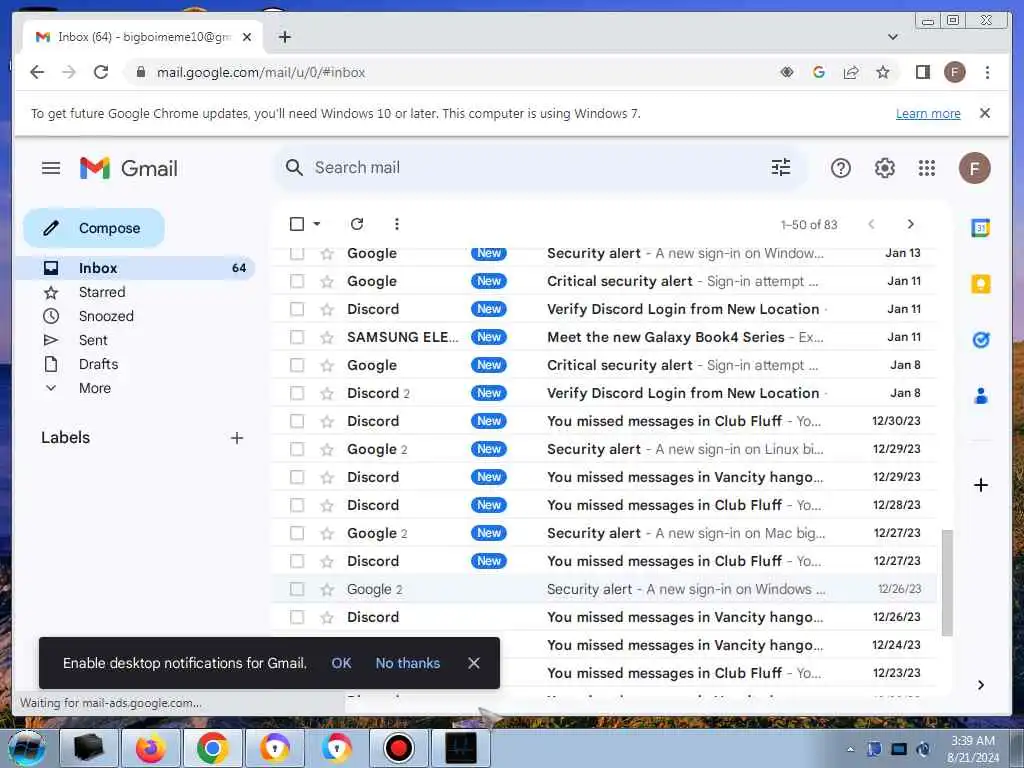Switch to the Inbox (64) browser tab
The image size is (1024, 768).
[142, 37]
